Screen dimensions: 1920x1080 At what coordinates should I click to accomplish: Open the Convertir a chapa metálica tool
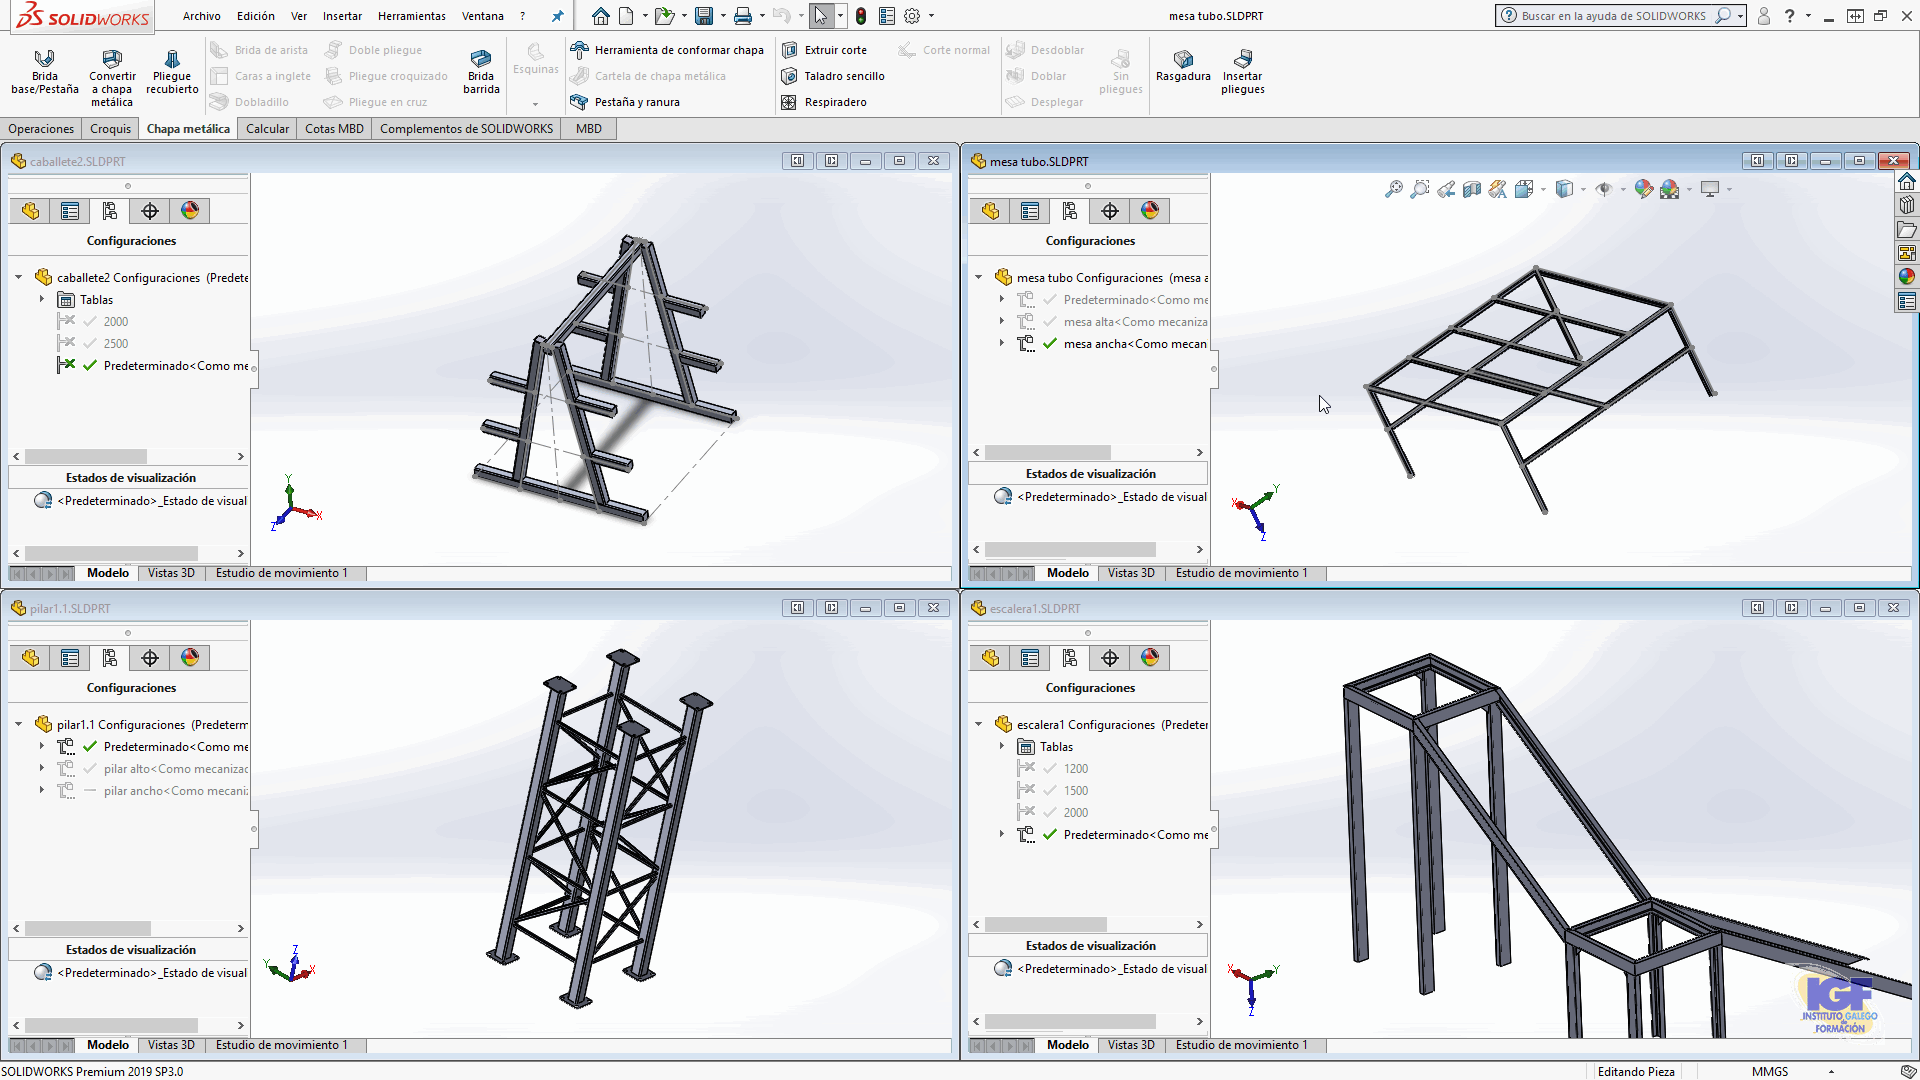[112, 70]
